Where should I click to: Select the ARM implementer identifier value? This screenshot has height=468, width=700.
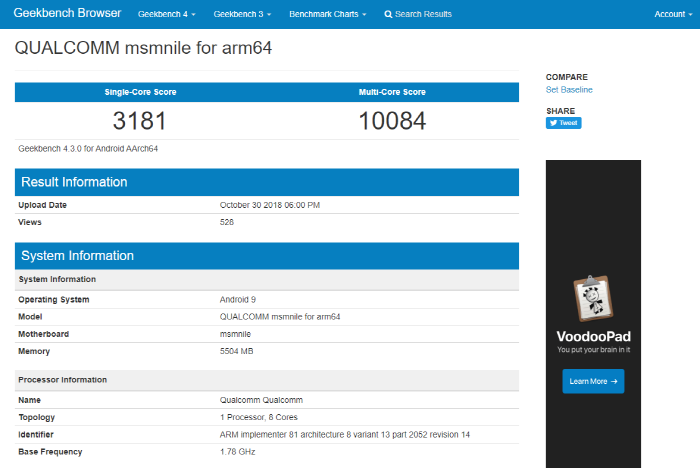pos(345,435)
